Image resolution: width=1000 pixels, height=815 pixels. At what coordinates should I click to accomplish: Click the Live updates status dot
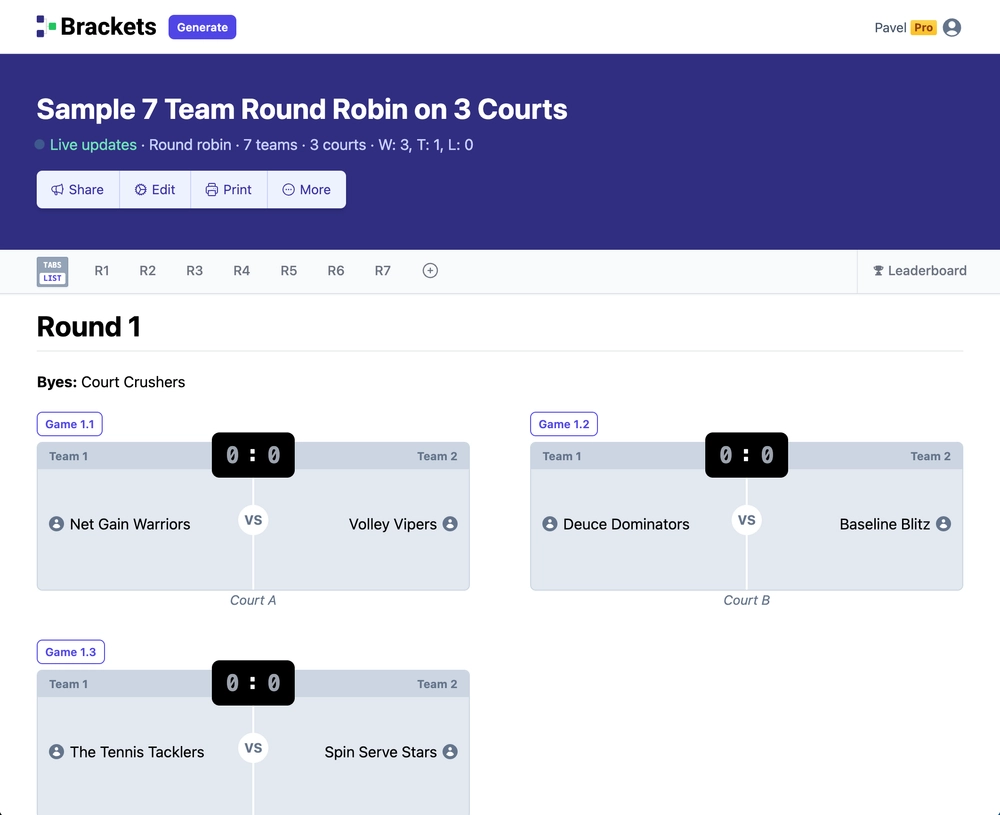(x=40, y=145)
